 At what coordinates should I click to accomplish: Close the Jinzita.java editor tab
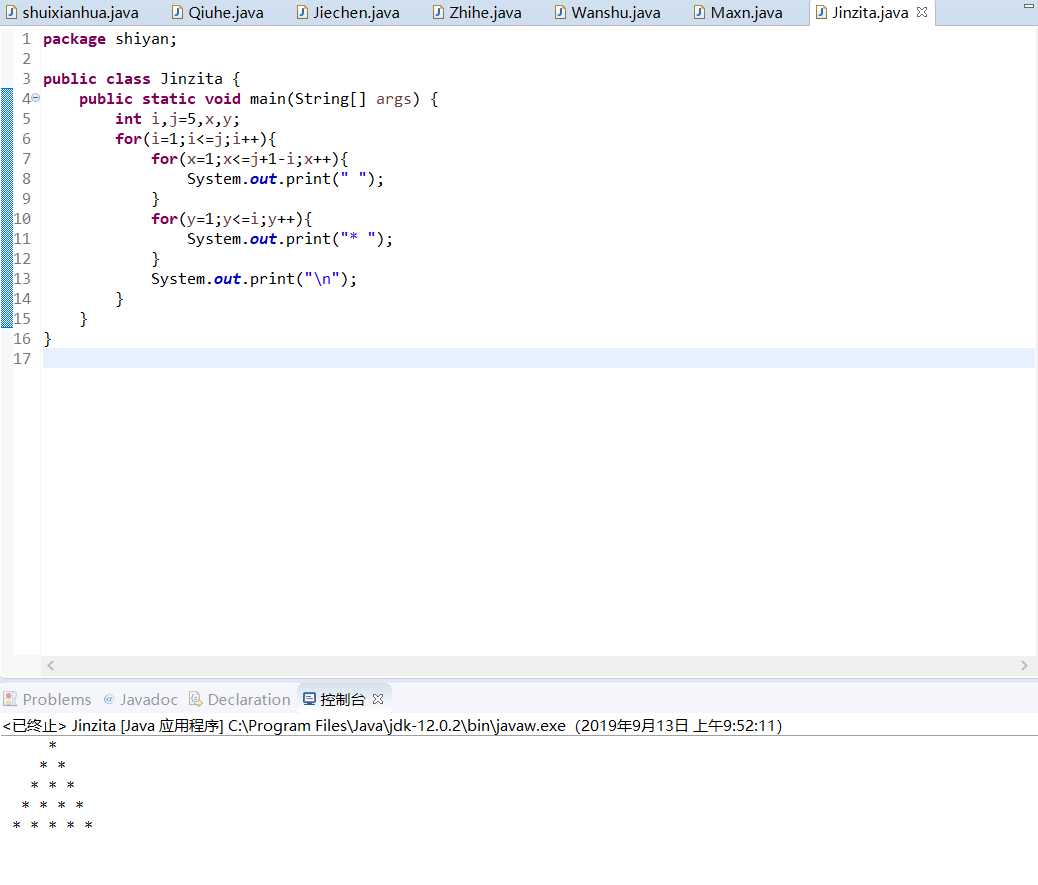click(921, 12)
